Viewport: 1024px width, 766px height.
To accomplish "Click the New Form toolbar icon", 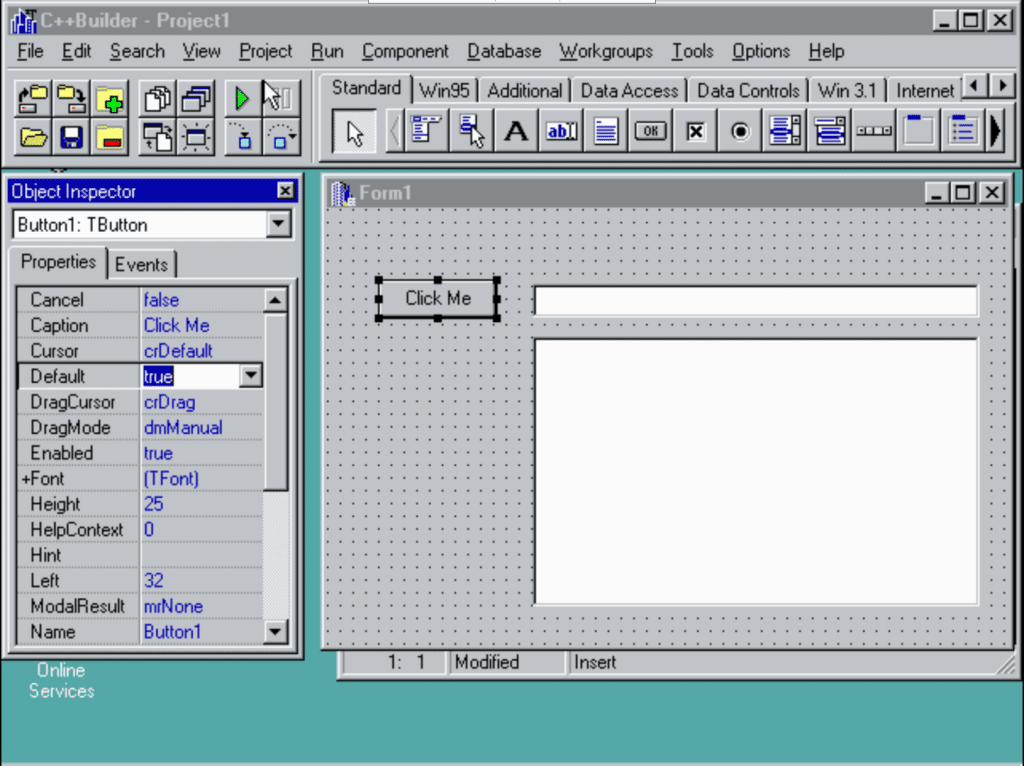I will [195, 137].
